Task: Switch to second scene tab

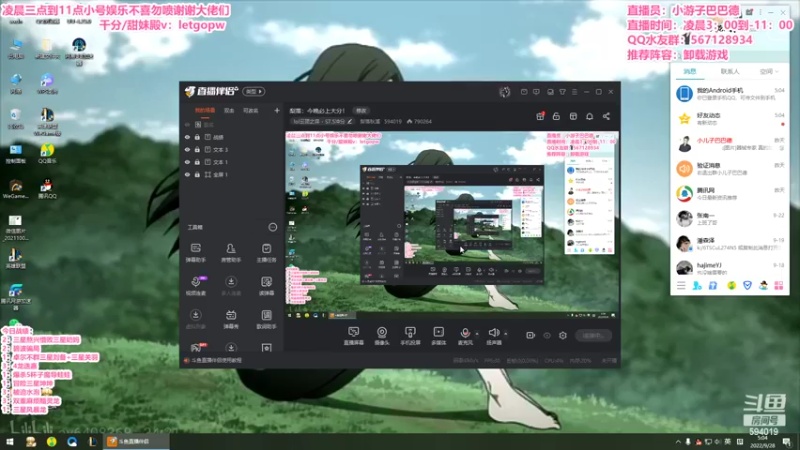Action: coord(229,111)
